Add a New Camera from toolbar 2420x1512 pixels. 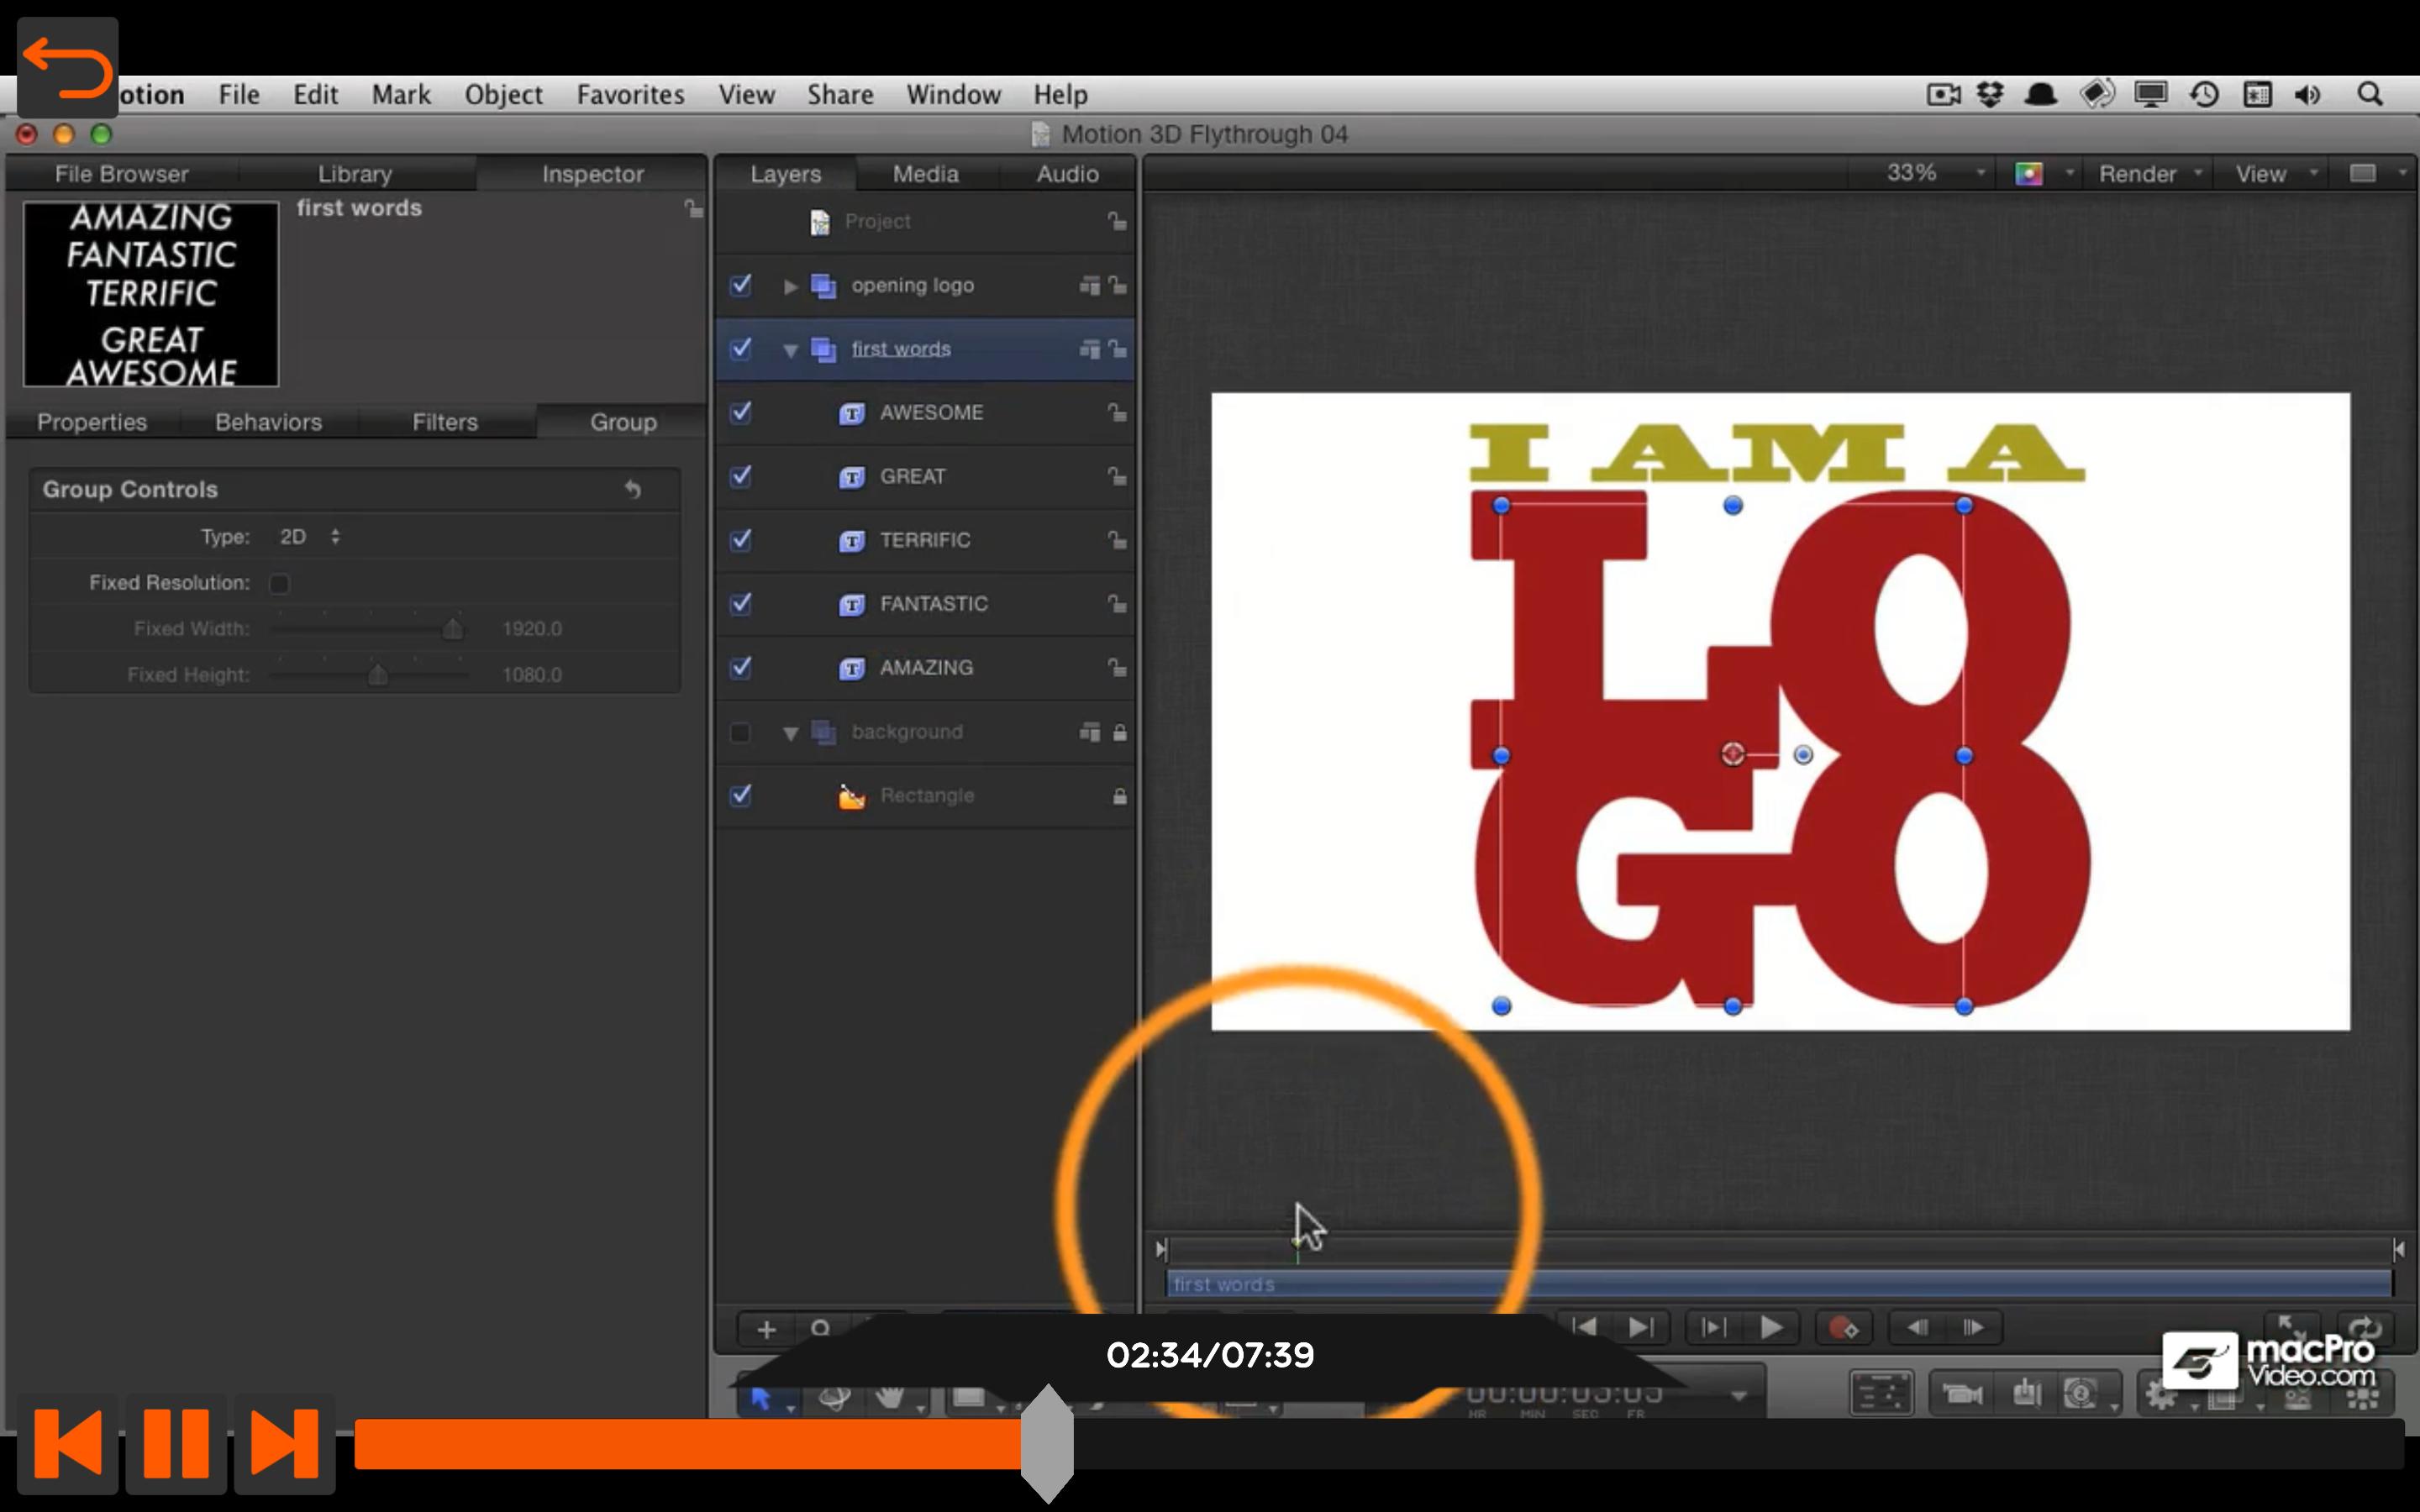coord(1961,1394)
